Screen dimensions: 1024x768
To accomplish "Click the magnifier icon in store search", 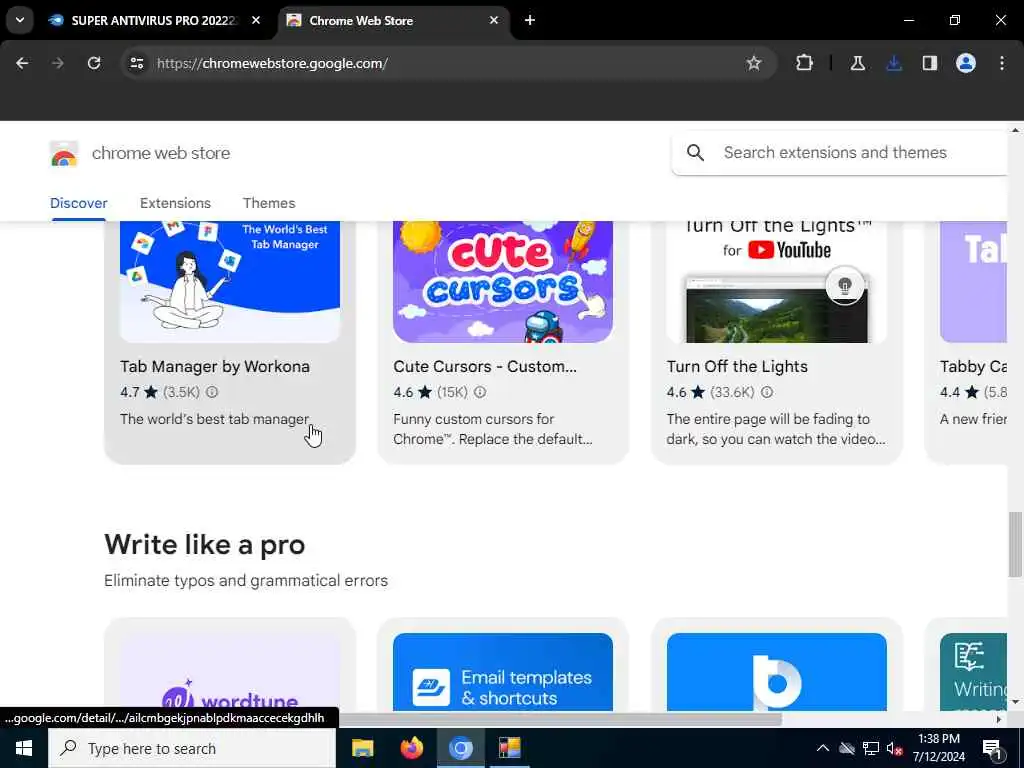I will click(696, 153).
